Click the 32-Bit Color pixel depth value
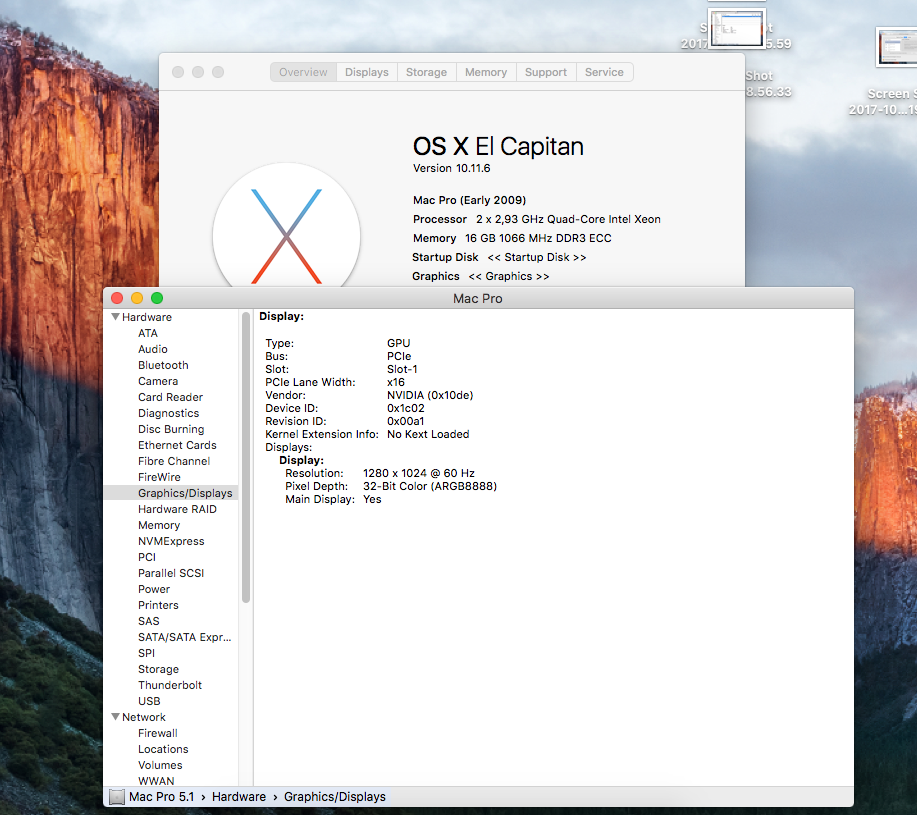Screen dimensions: 917x815 pos(430,486)
